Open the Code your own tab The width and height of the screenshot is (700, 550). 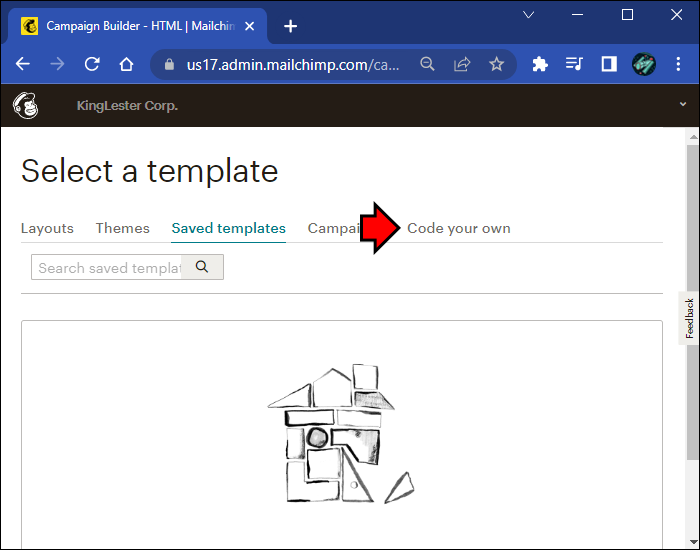(x=459, y=229)
